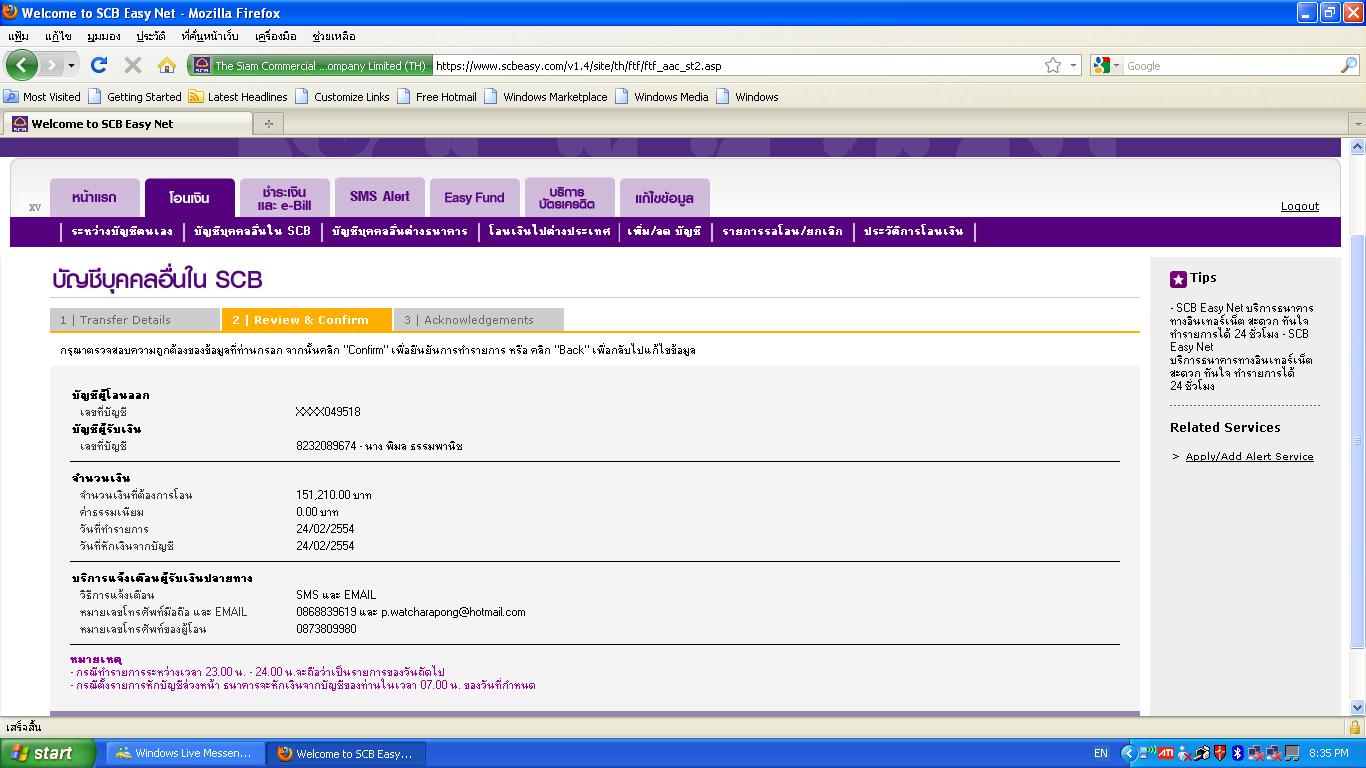Open the มุมมอง (View) menu
Viewport: 1366px width, 768px height.
point(104,36)
